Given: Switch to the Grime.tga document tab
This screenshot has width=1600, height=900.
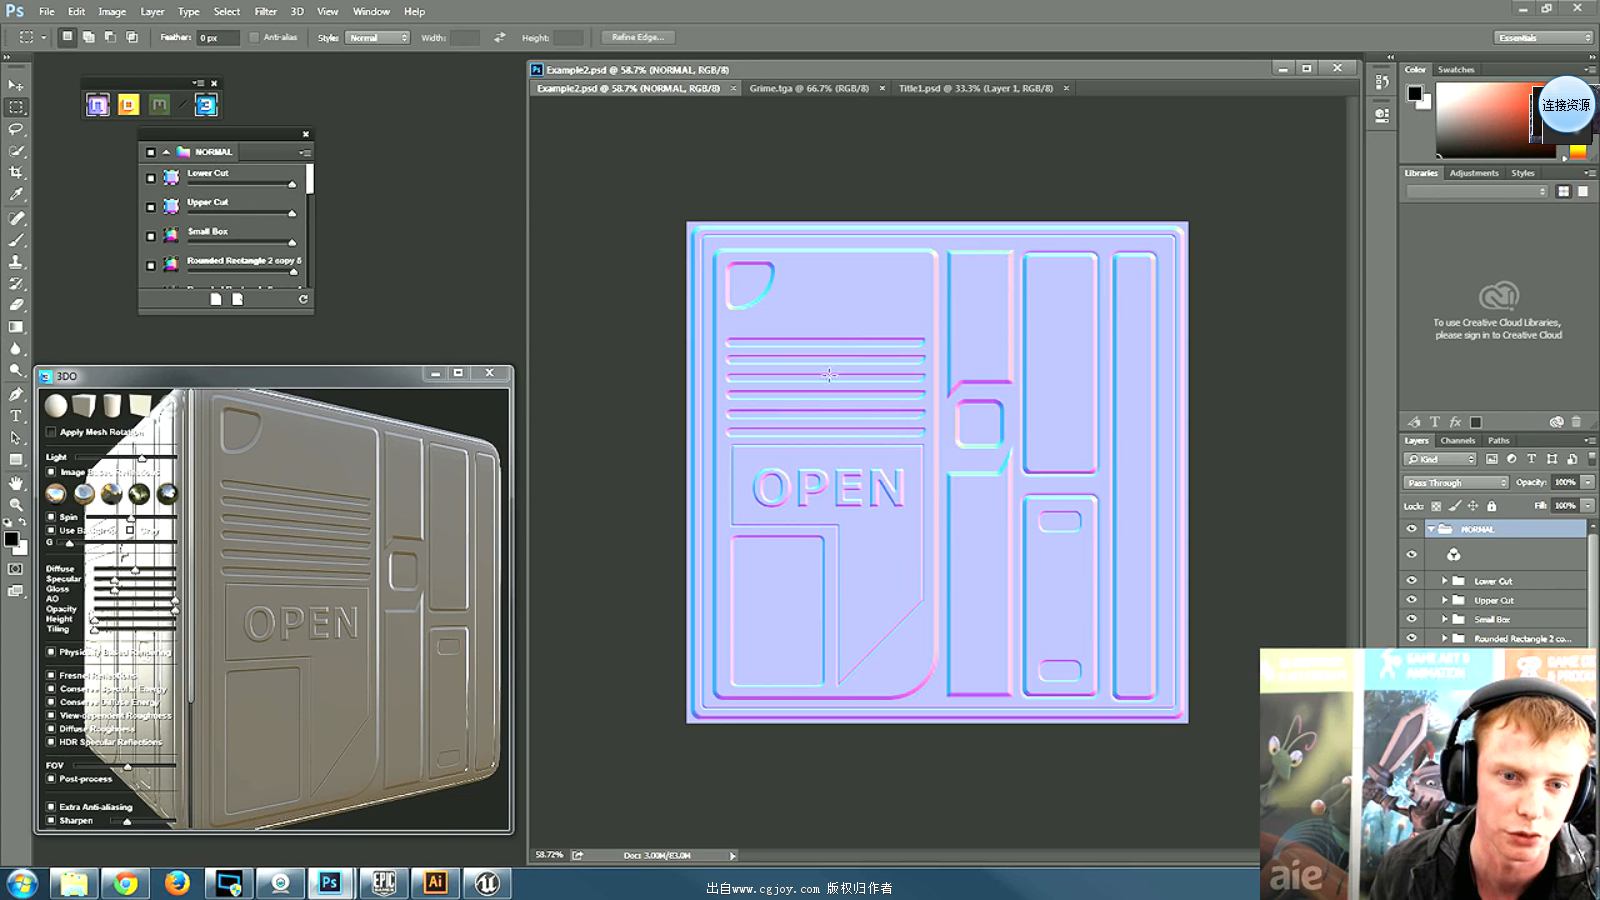Looking at the screenshot, I should (809, 88).
